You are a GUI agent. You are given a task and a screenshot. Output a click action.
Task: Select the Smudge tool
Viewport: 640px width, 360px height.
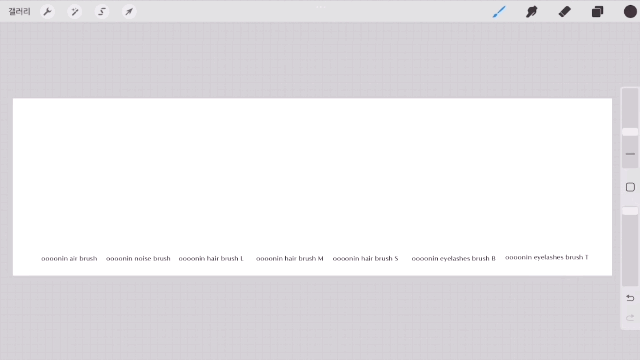pos(531,11)
